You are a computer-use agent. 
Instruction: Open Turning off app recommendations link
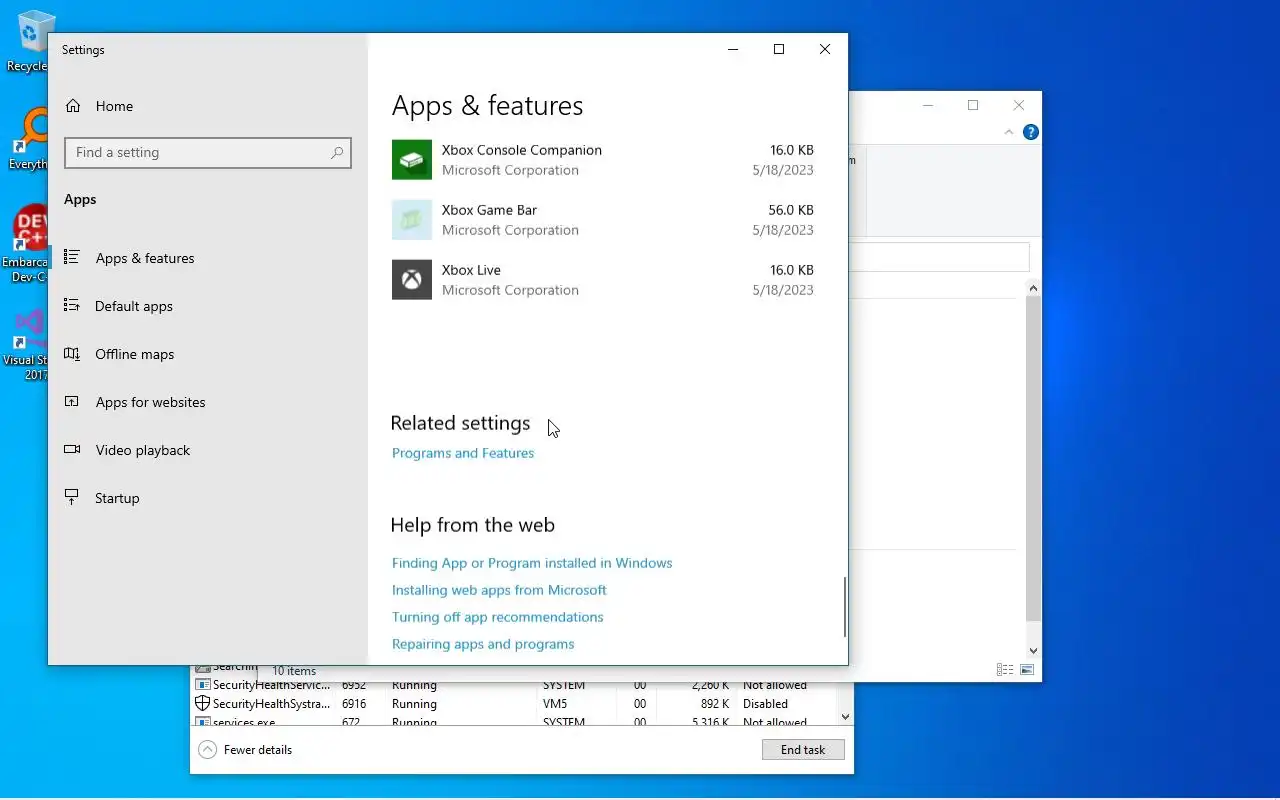(497, 617)
